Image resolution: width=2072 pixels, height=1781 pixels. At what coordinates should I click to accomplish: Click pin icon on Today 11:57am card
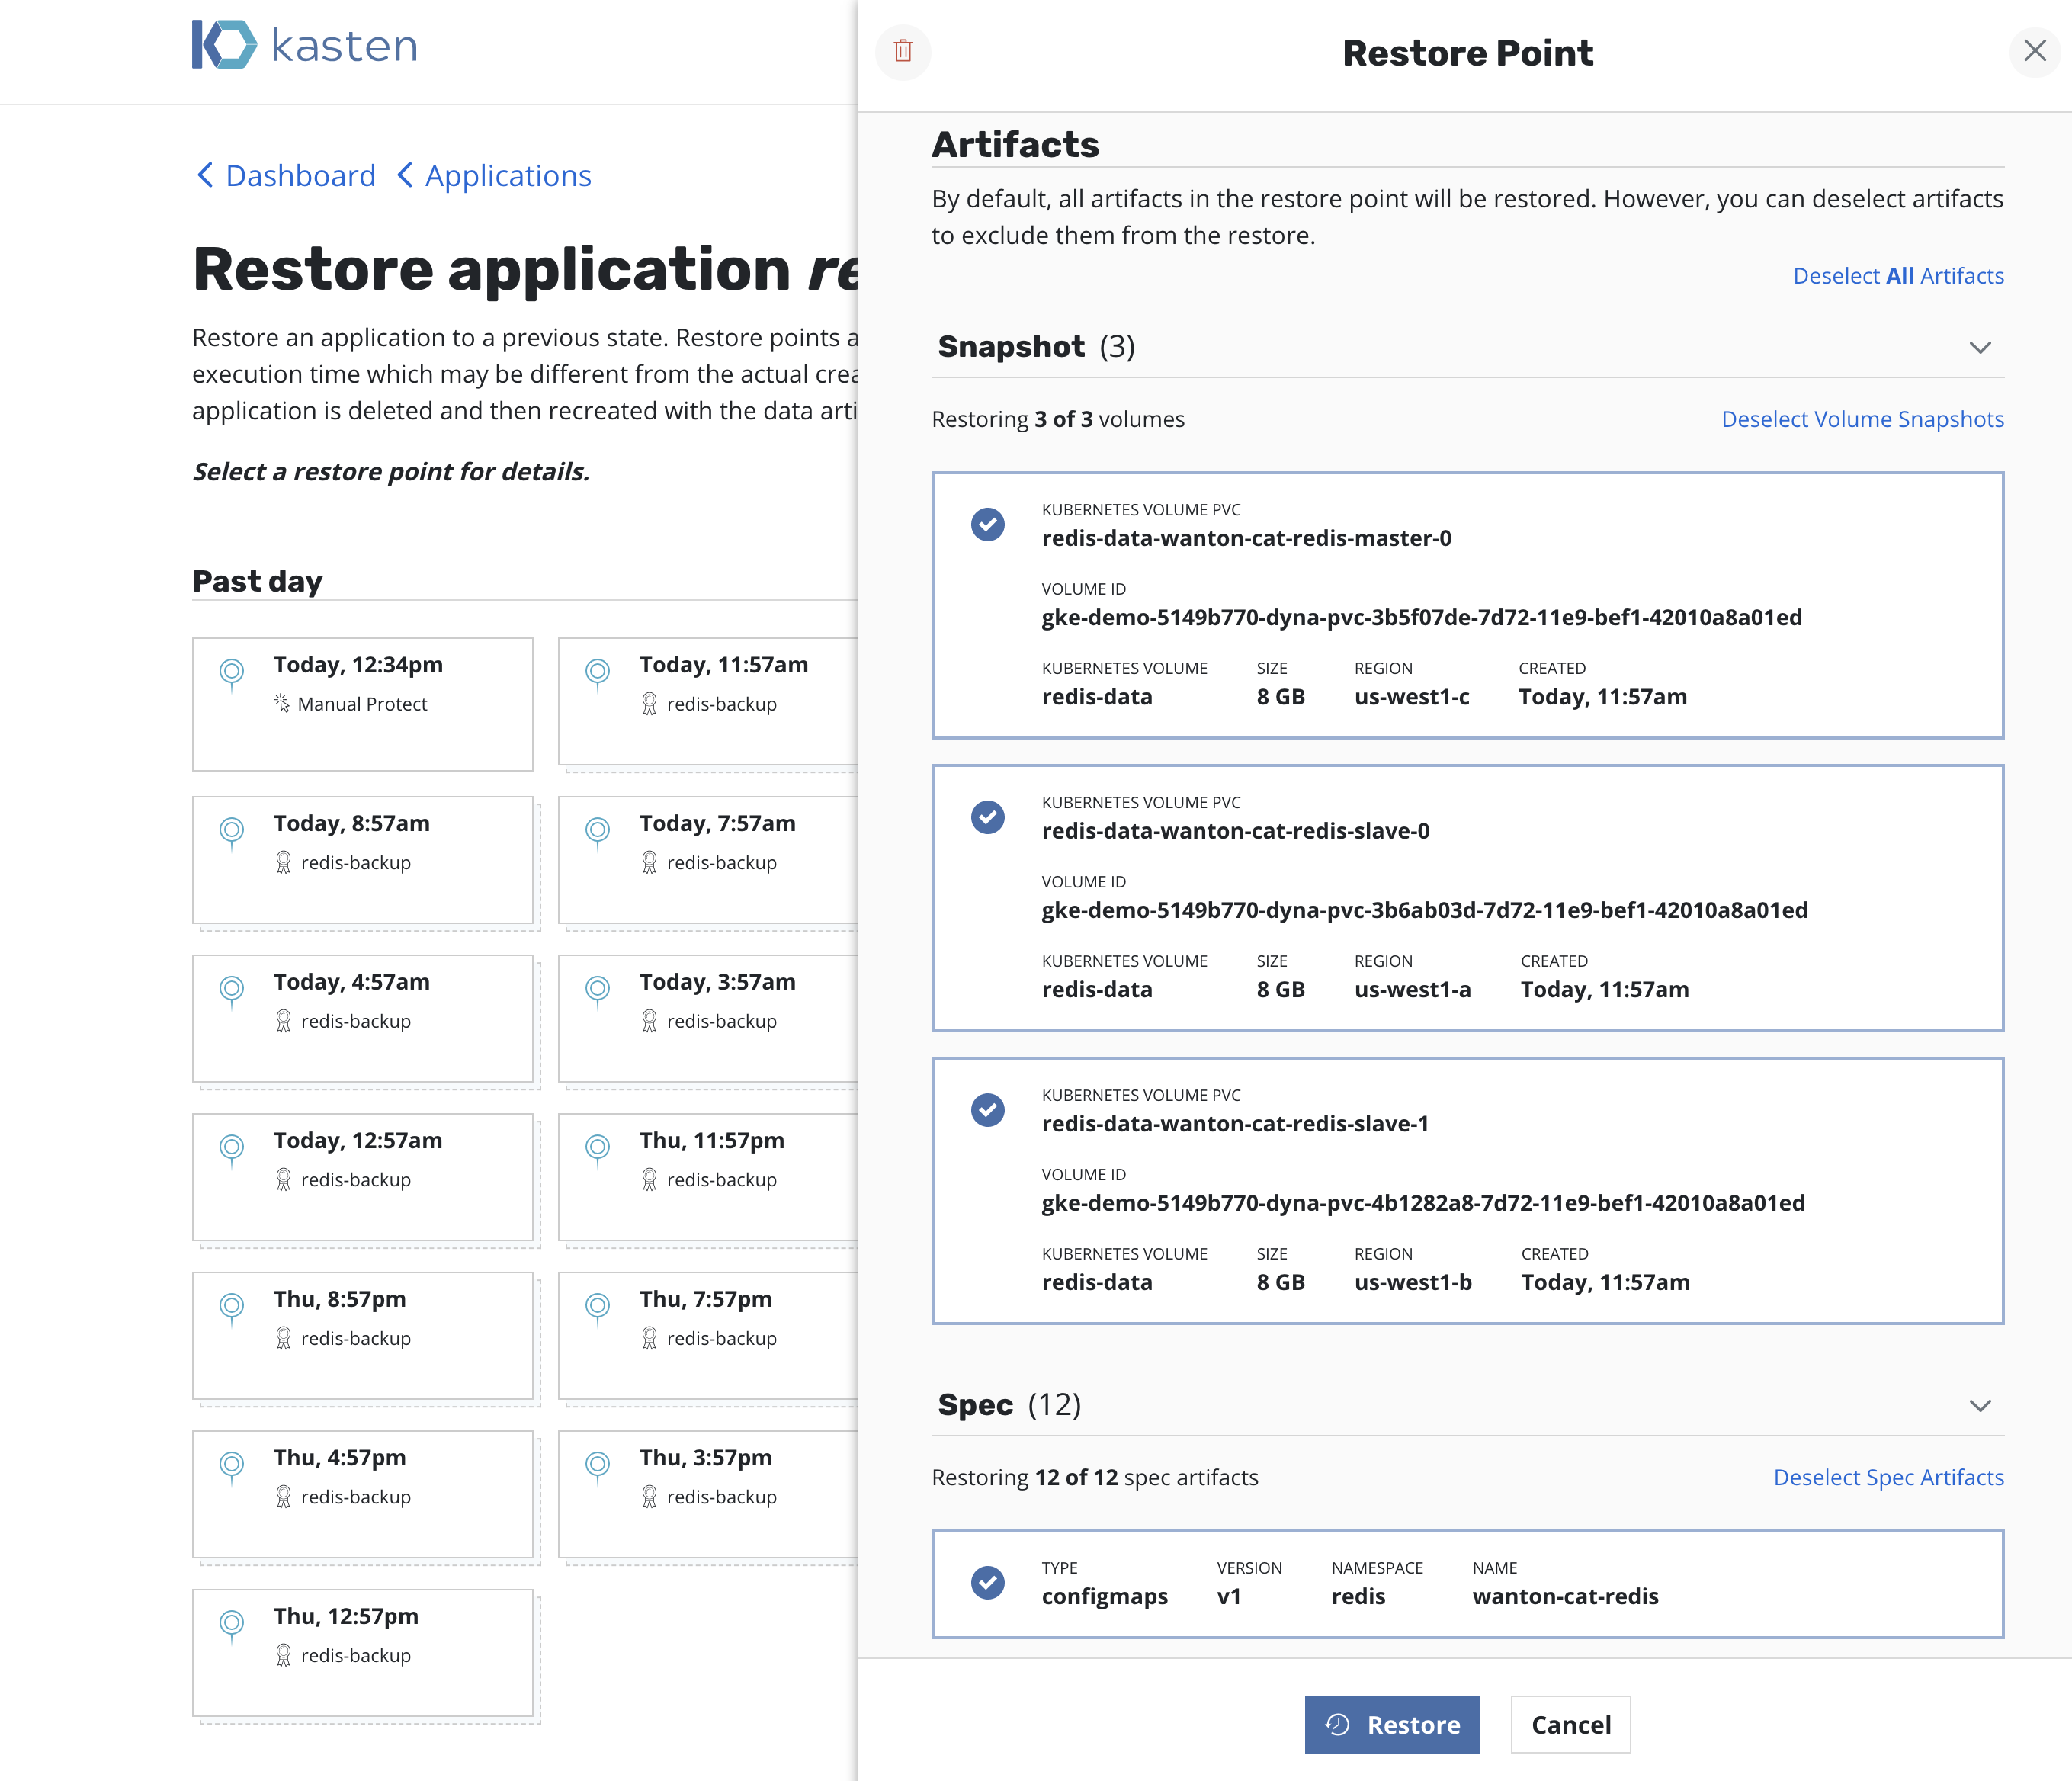pos(598,672)
